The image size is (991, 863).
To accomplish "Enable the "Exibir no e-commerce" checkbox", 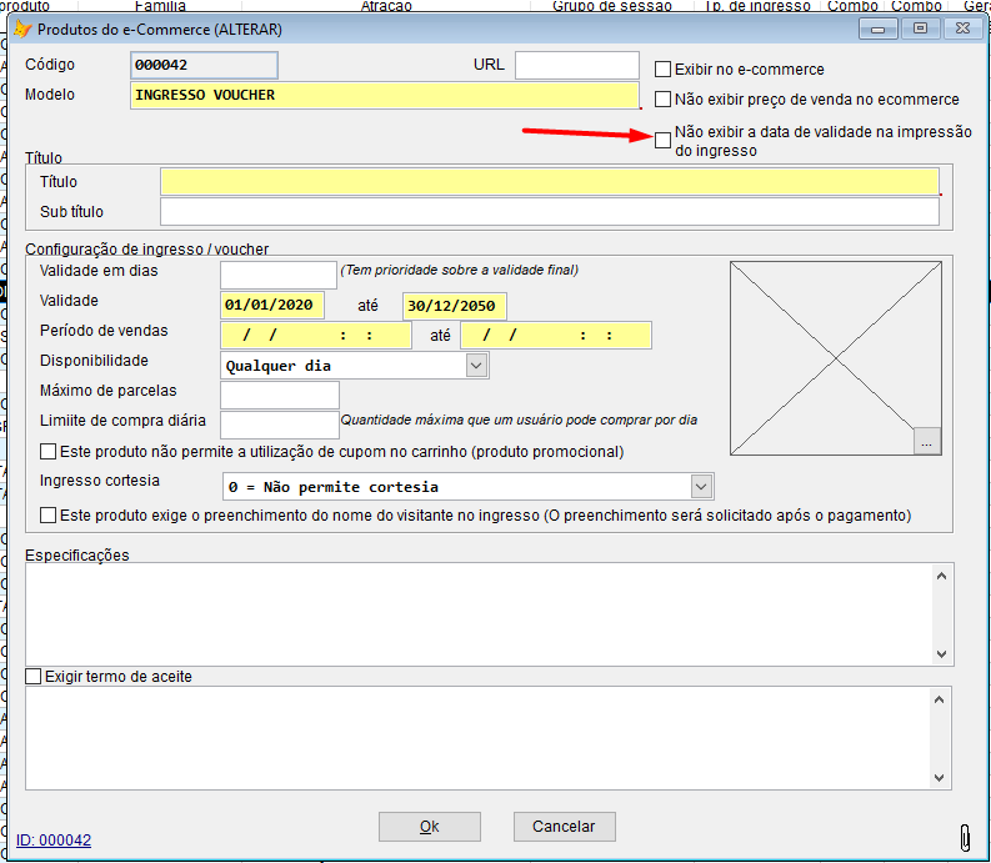I will 662,69.
